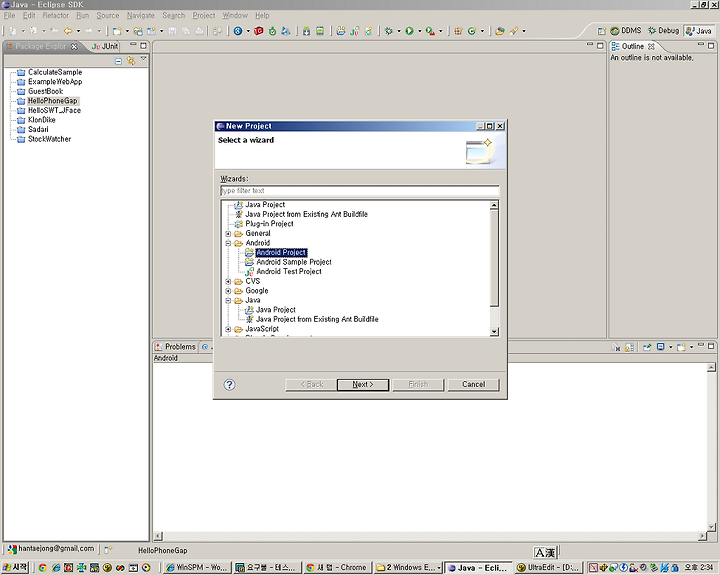Click the Run External Tools icon
The height and width of the screenshot is (575, 720).
pos(430,31)
